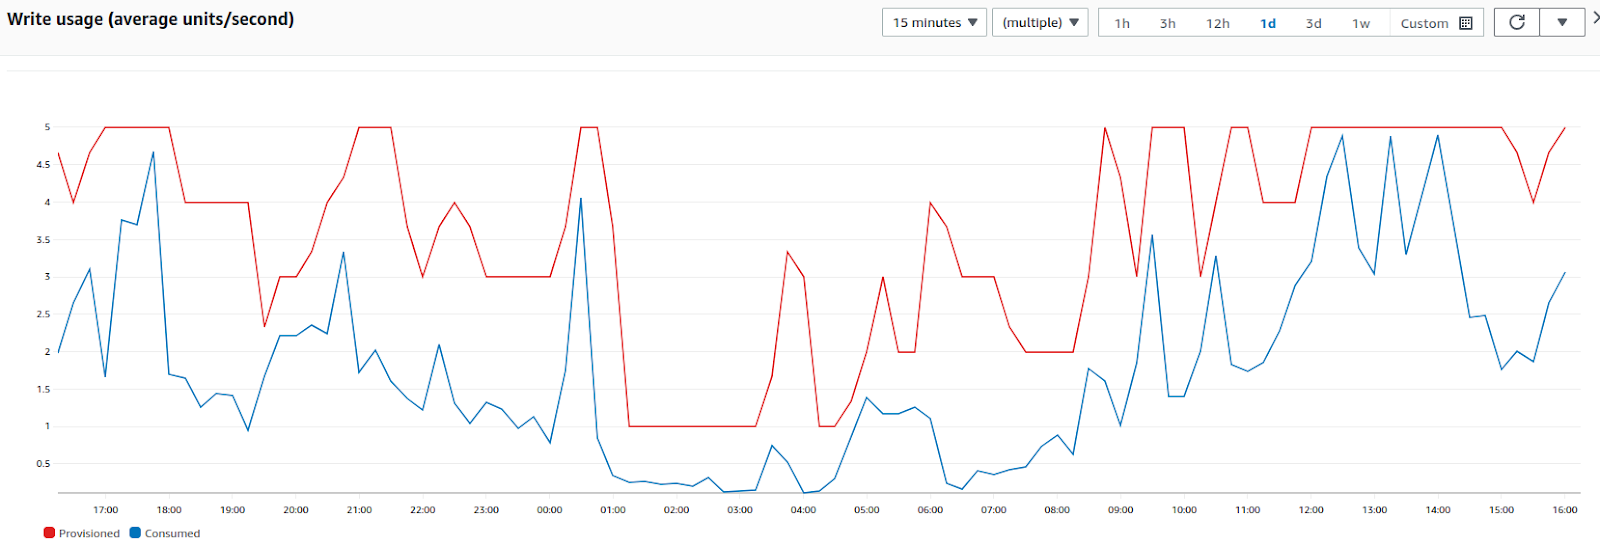
Task: Click the Provisioned legend label
Action: pos(89,533)
